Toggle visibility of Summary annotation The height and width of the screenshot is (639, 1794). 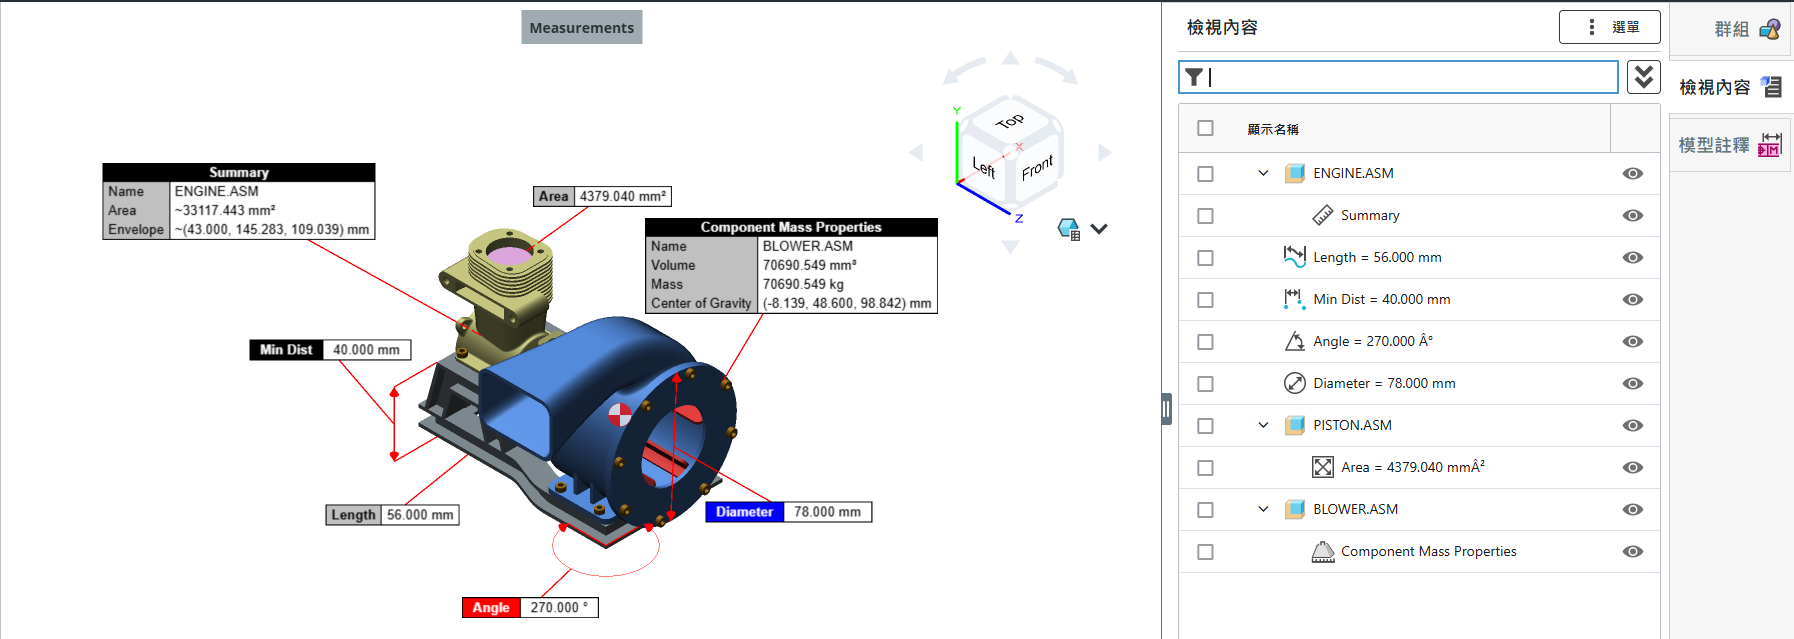point(1633,215)
